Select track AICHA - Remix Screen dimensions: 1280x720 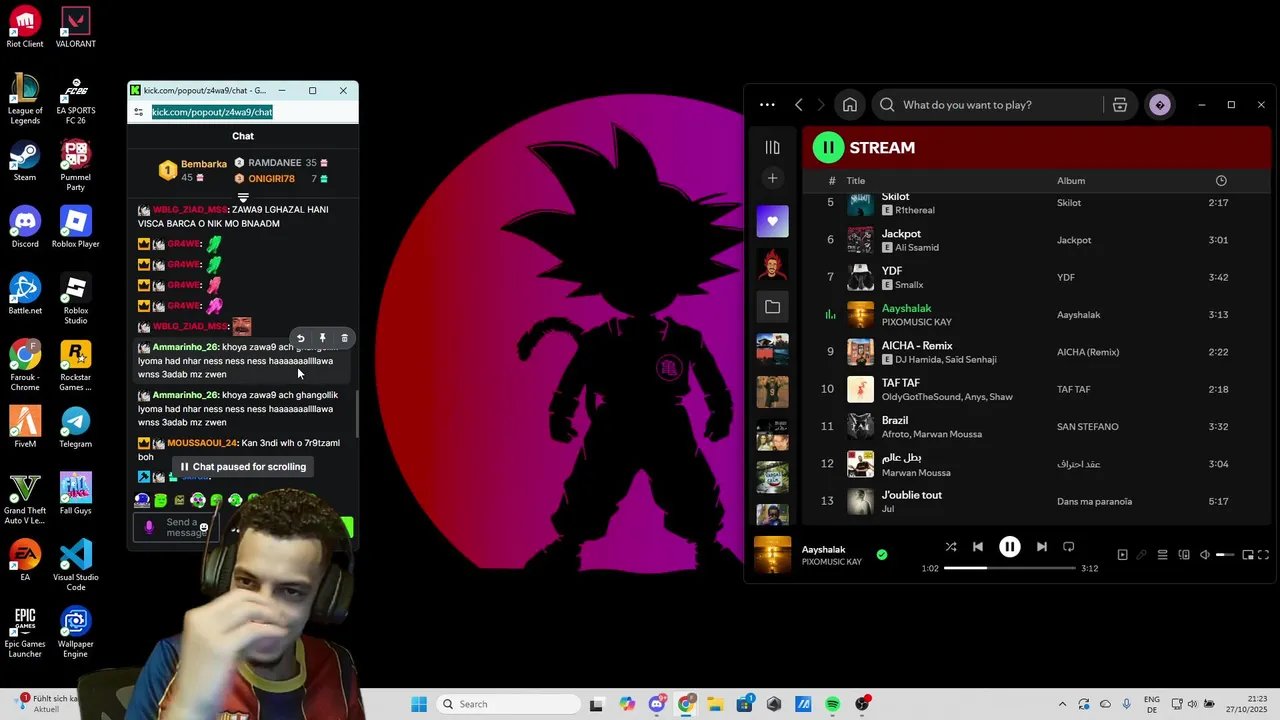[x=1036, y=352]
